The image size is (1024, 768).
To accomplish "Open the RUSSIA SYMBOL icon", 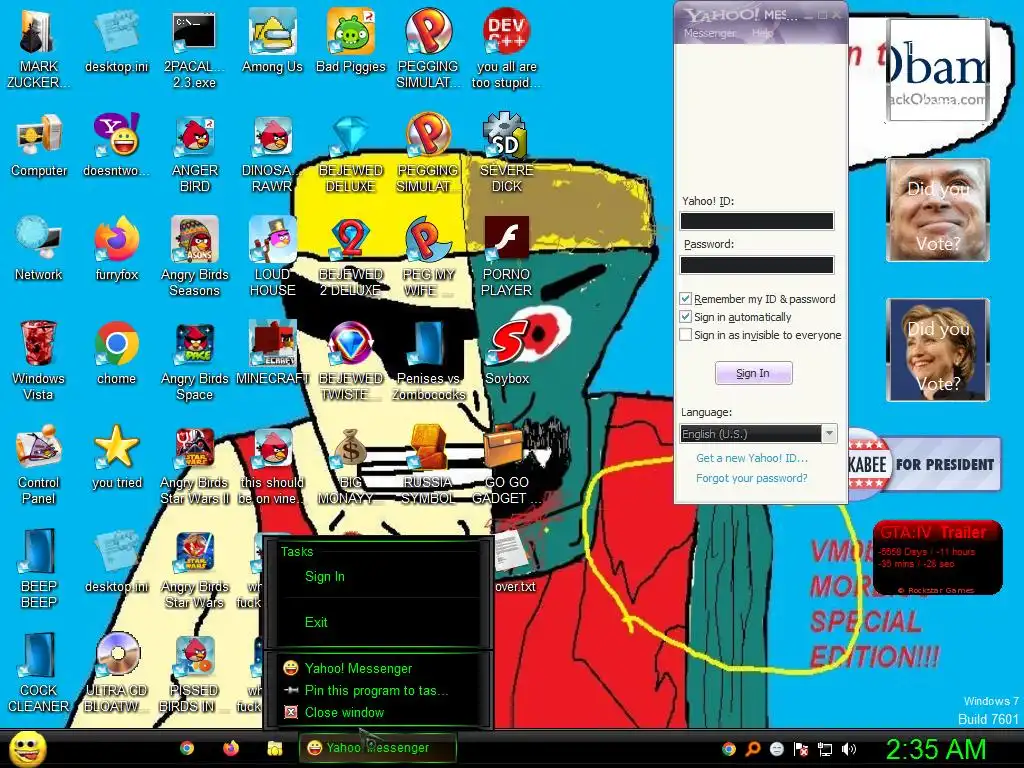I will (428, 465).
